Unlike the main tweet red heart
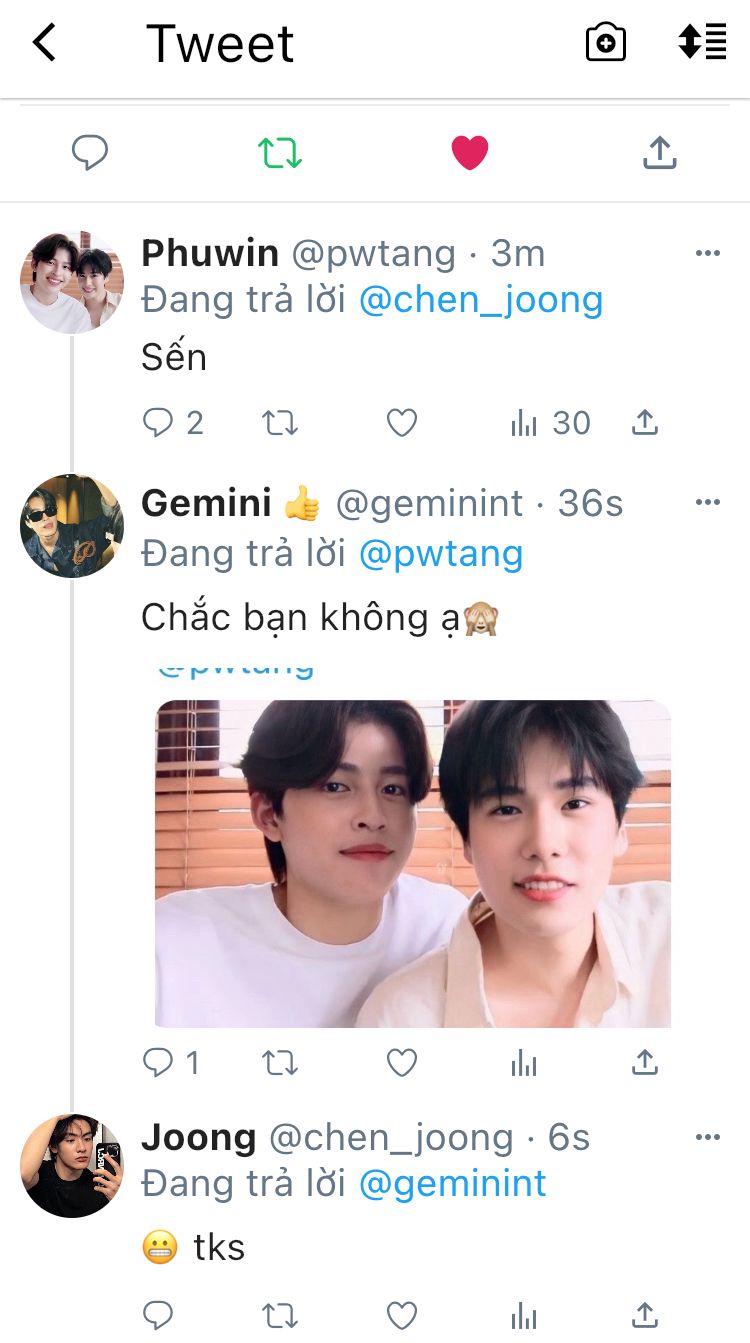 [469, 153]
